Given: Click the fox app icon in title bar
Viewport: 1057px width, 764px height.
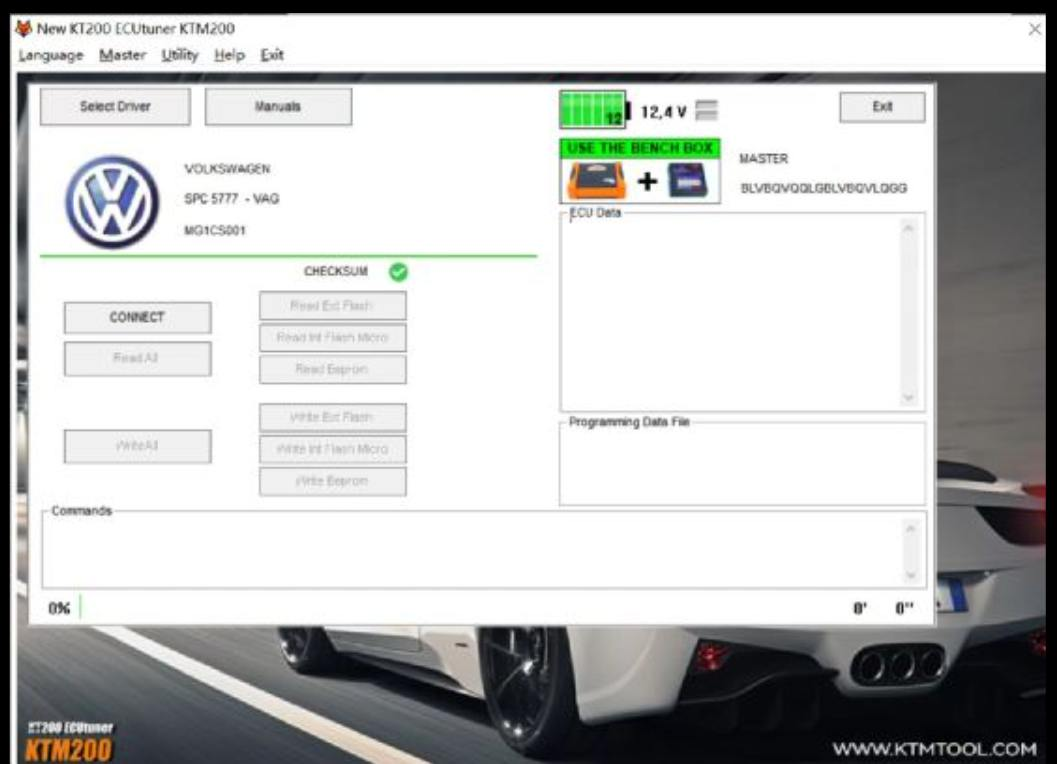Looking at the screenshot, I should pyautogui.click(x=24, y=28).
